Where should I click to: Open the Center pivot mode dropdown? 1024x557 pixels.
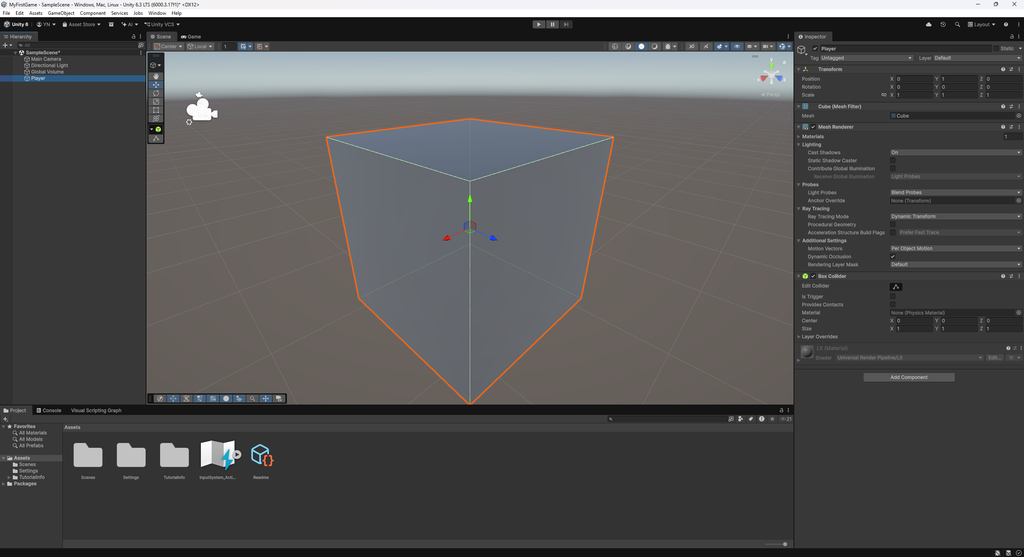[x=168, y=46]
